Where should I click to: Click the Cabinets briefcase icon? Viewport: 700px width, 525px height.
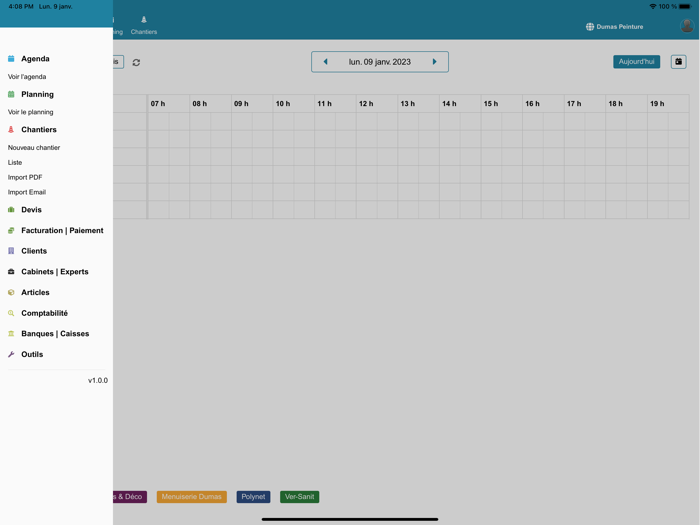coord(11,271)
